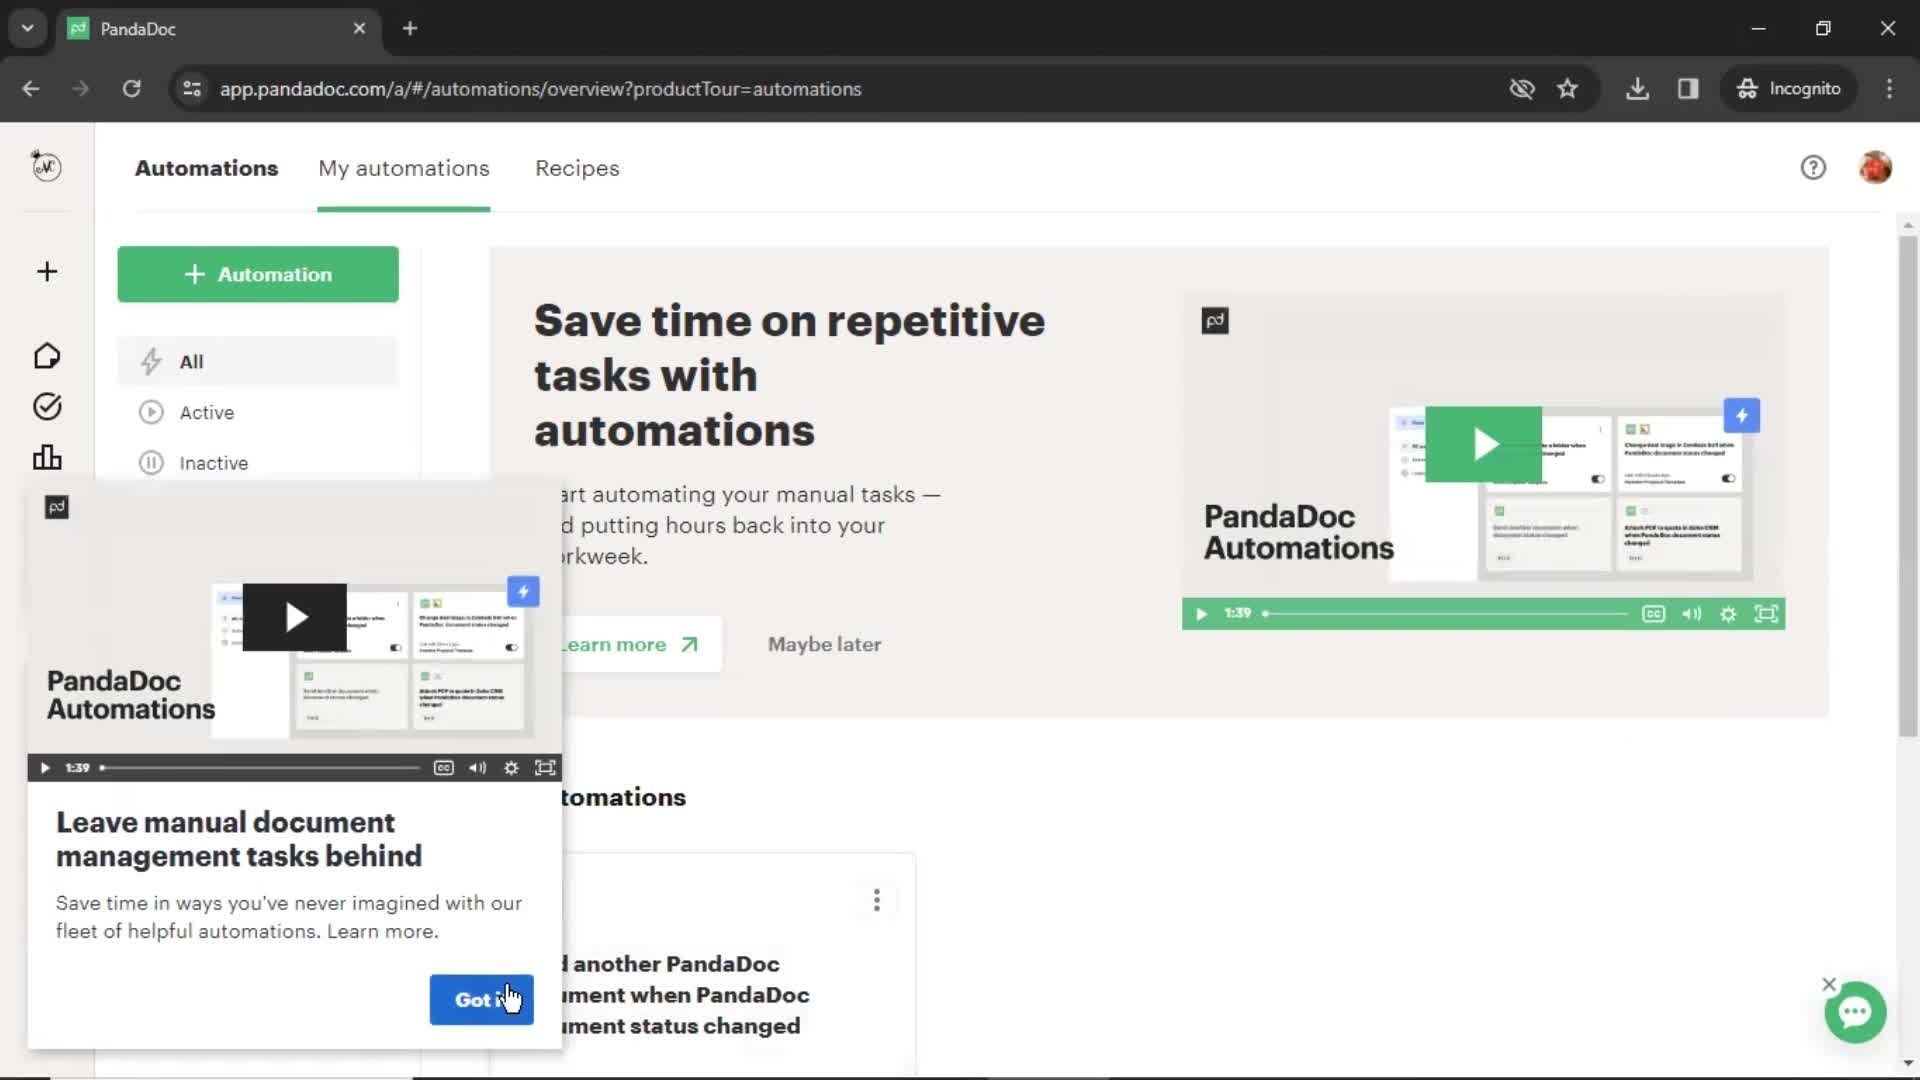Click Maybe later in banner

tap(825, 645)
